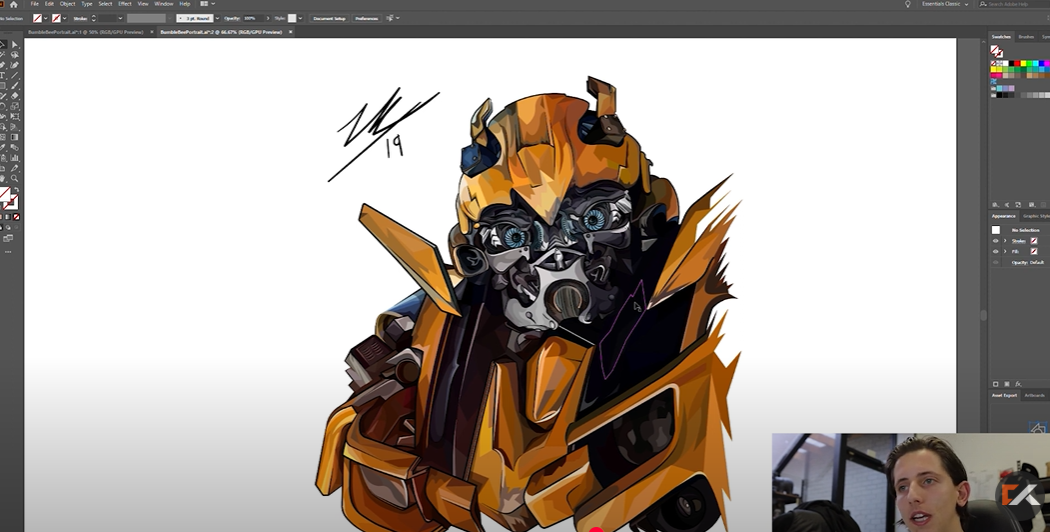
Task: Click the Change Screen Mode icon
Action: coord(8,238)
